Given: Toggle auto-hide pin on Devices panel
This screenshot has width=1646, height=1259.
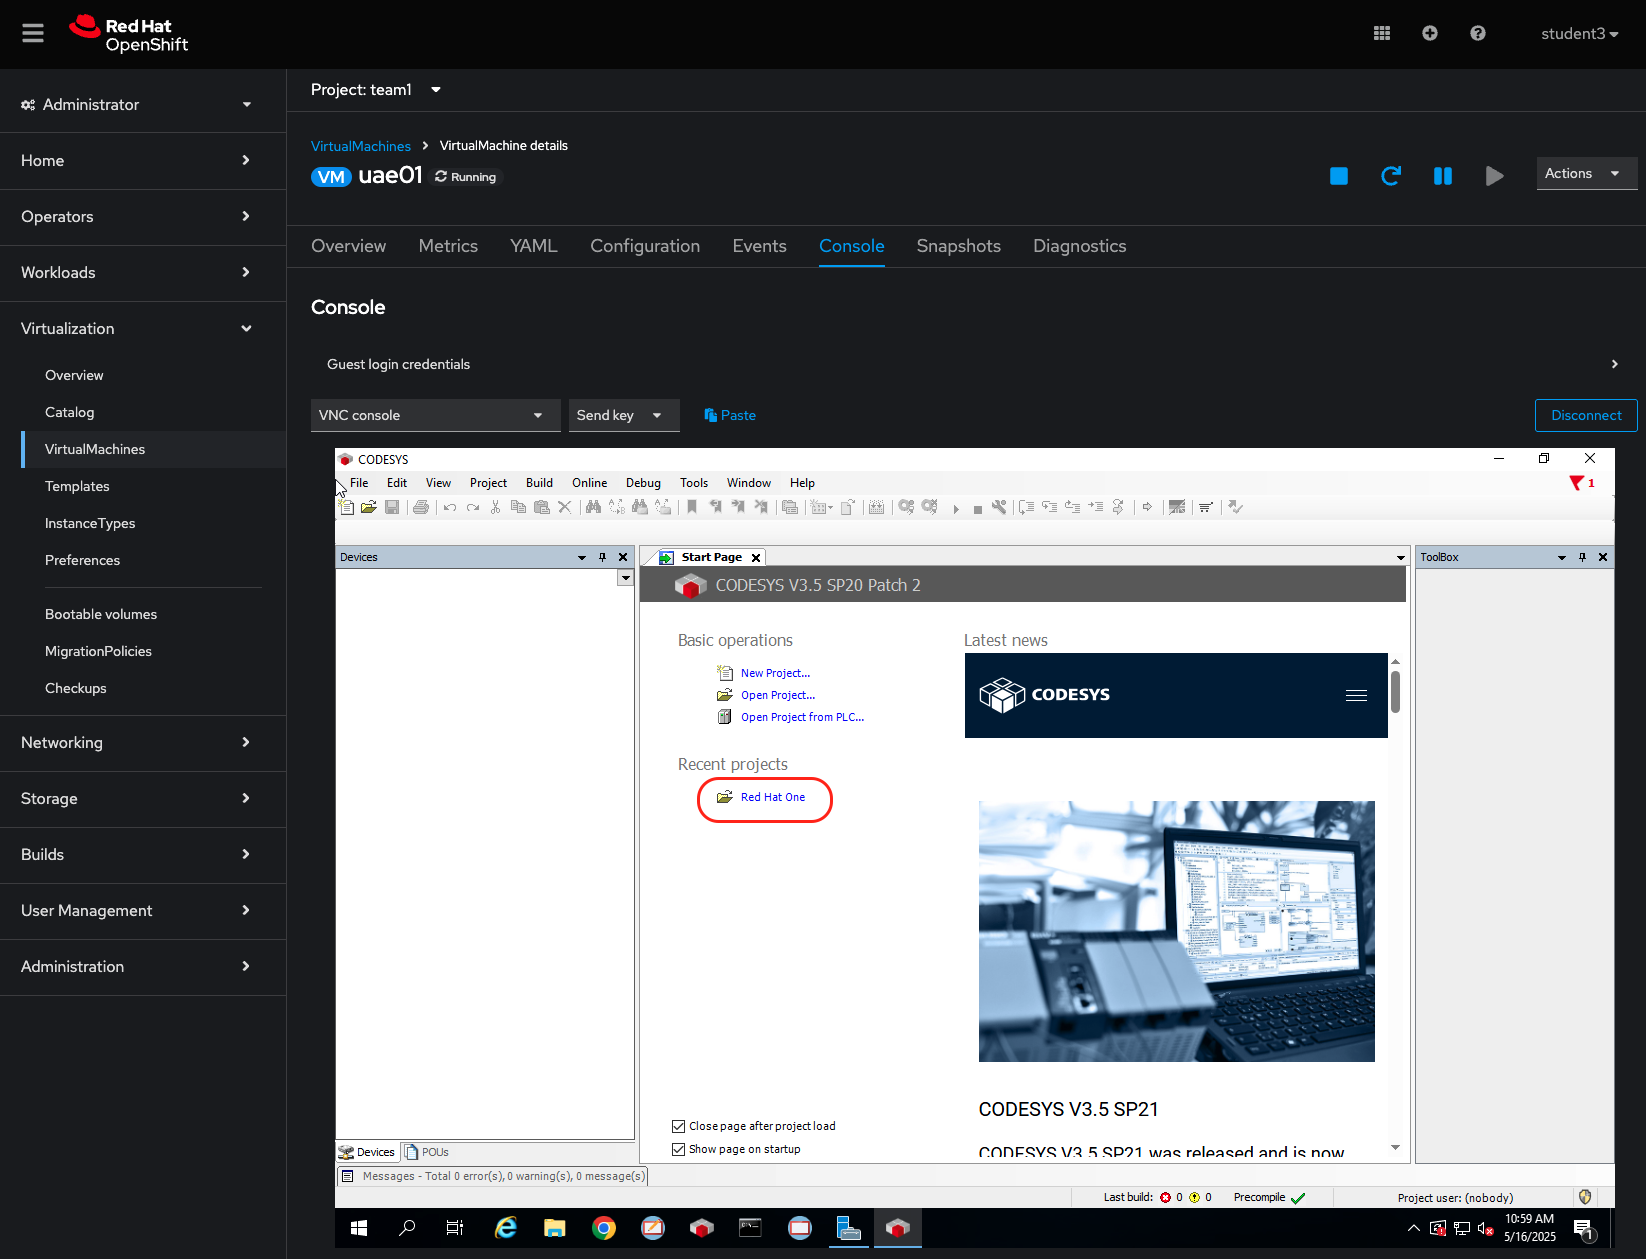Looking at the screenshot, I should (x=602, y=557).
